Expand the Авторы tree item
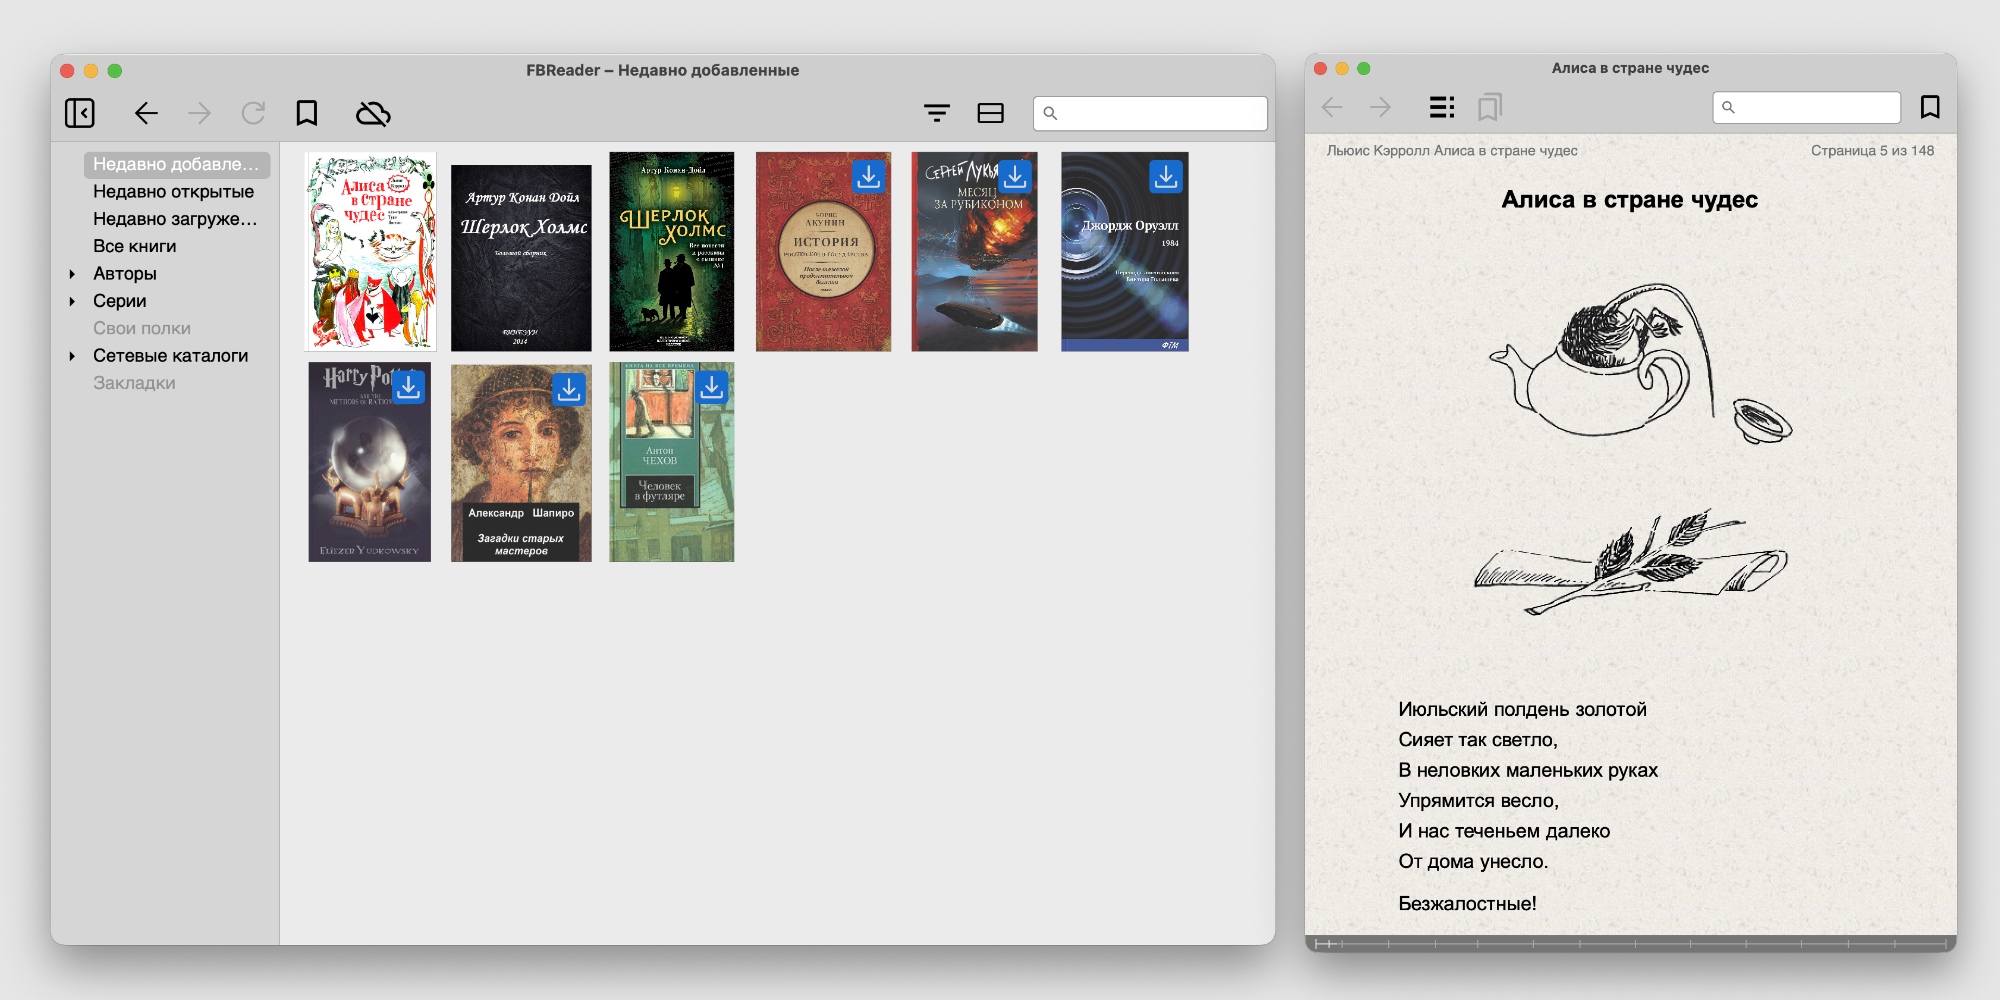 point(72,274)
